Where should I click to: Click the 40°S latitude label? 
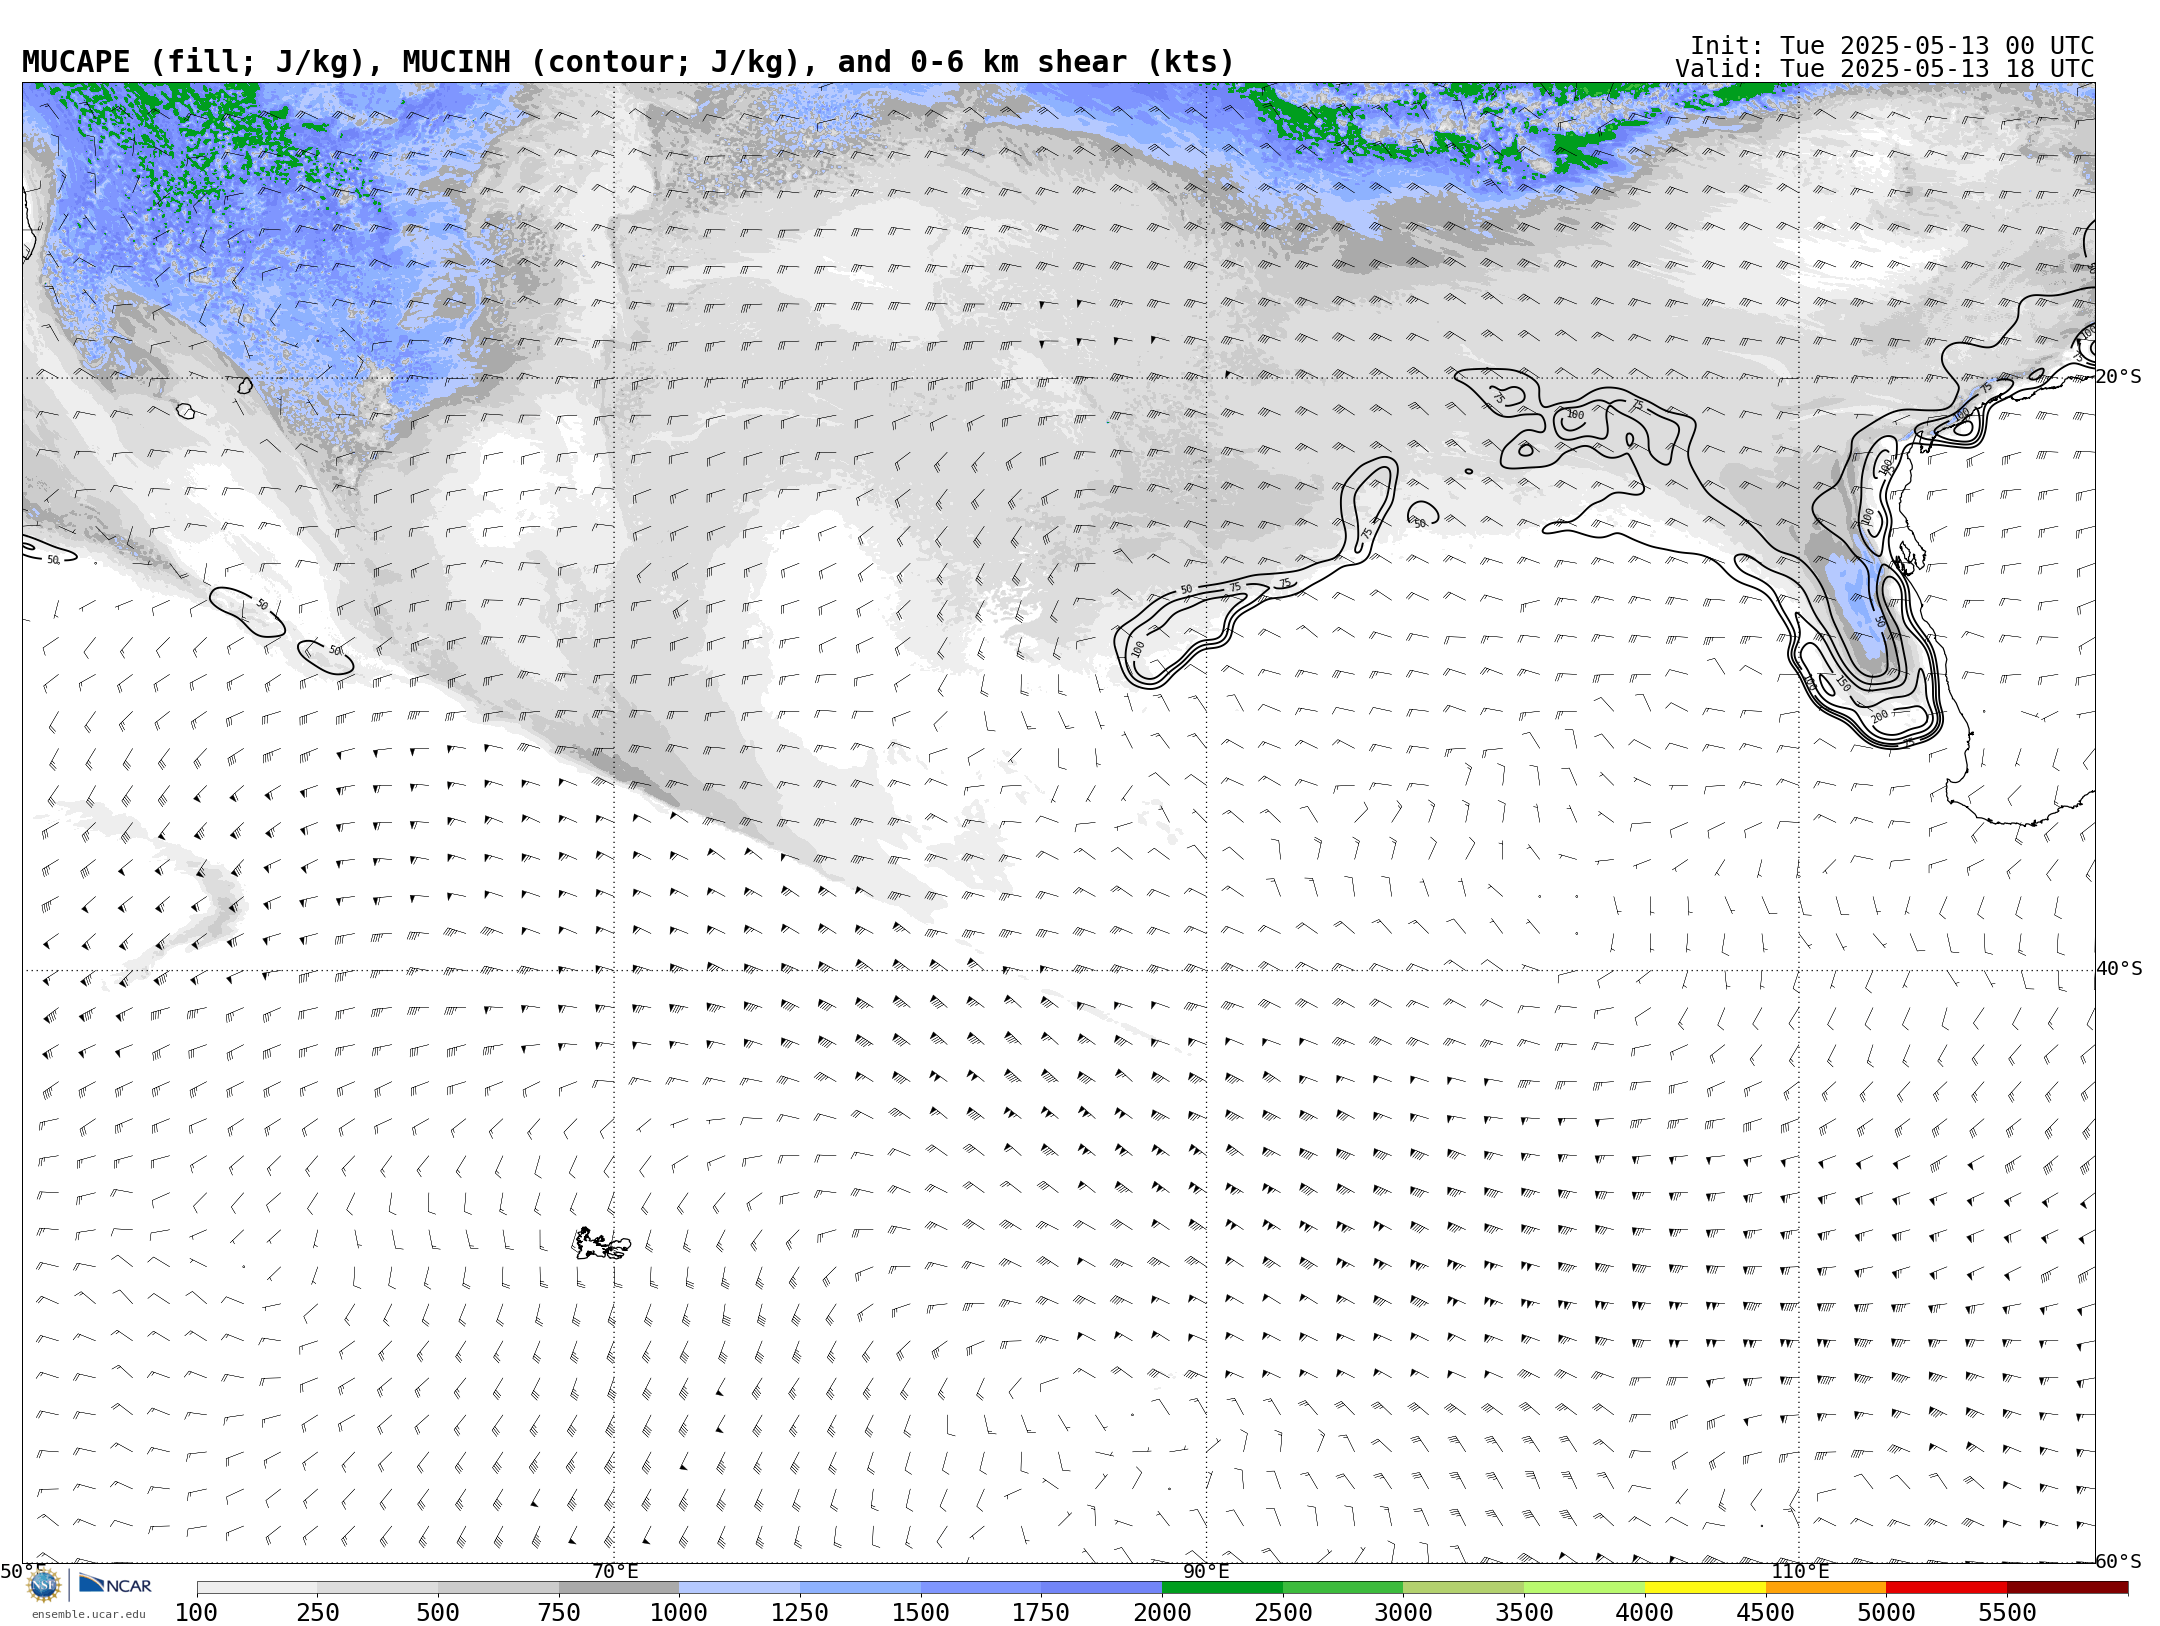tap(2119, 969)
